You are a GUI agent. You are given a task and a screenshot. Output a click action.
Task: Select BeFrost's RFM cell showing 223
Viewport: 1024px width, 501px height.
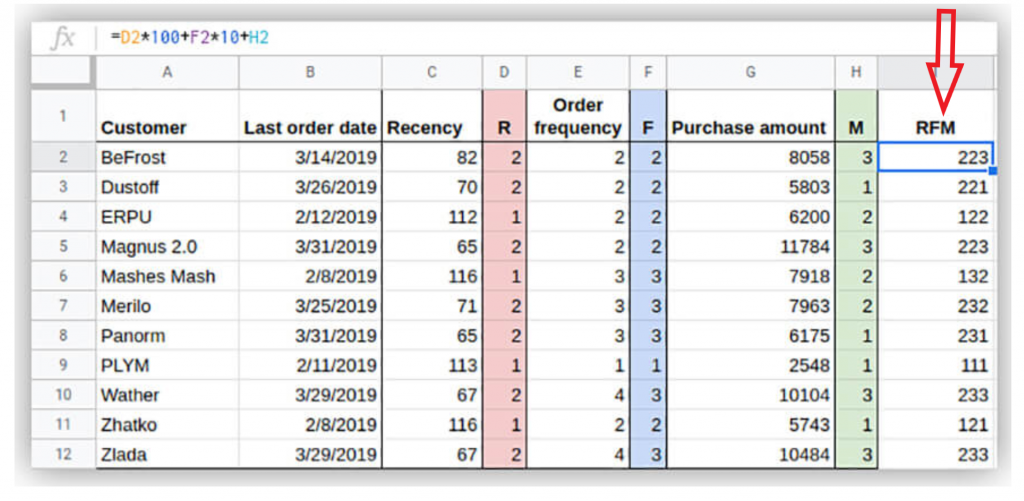tap(936, 157)
